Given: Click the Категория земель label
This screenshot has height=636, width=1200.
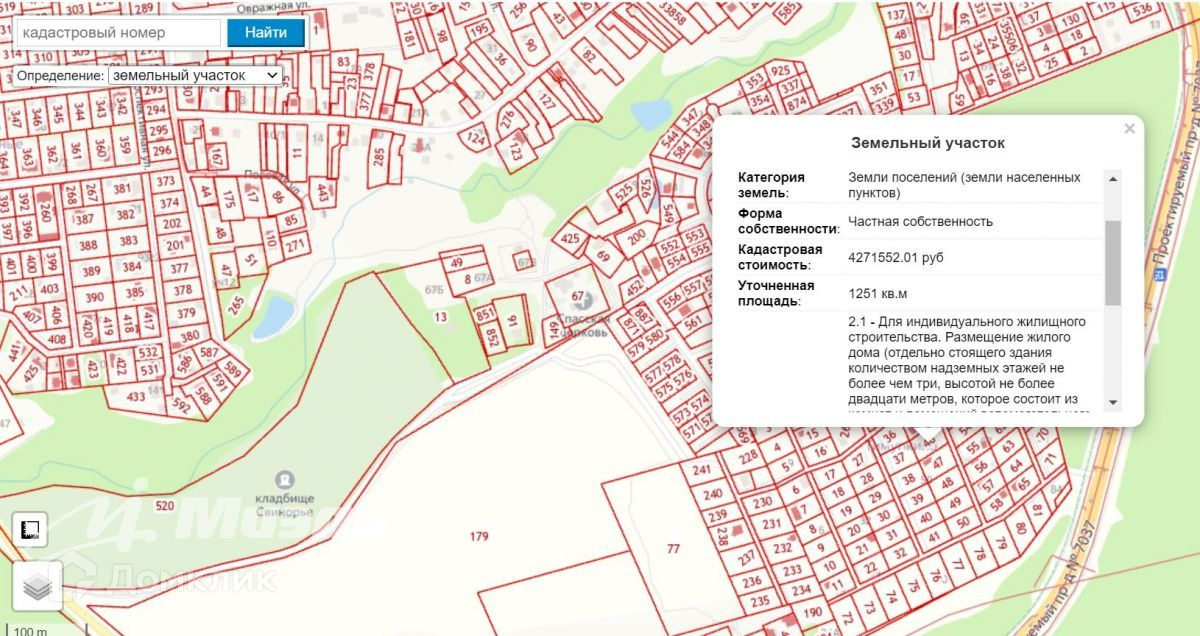Looking at the screenshot, I should (x=771, y=185).
